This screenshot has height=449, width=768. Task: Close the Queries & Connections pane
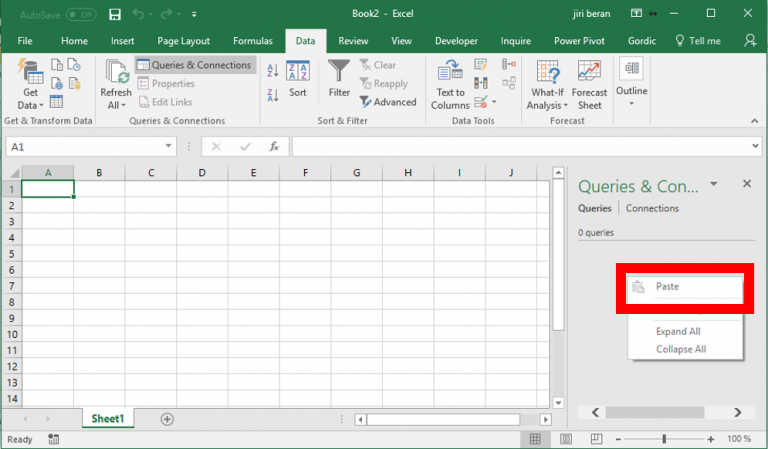(746, 184)
